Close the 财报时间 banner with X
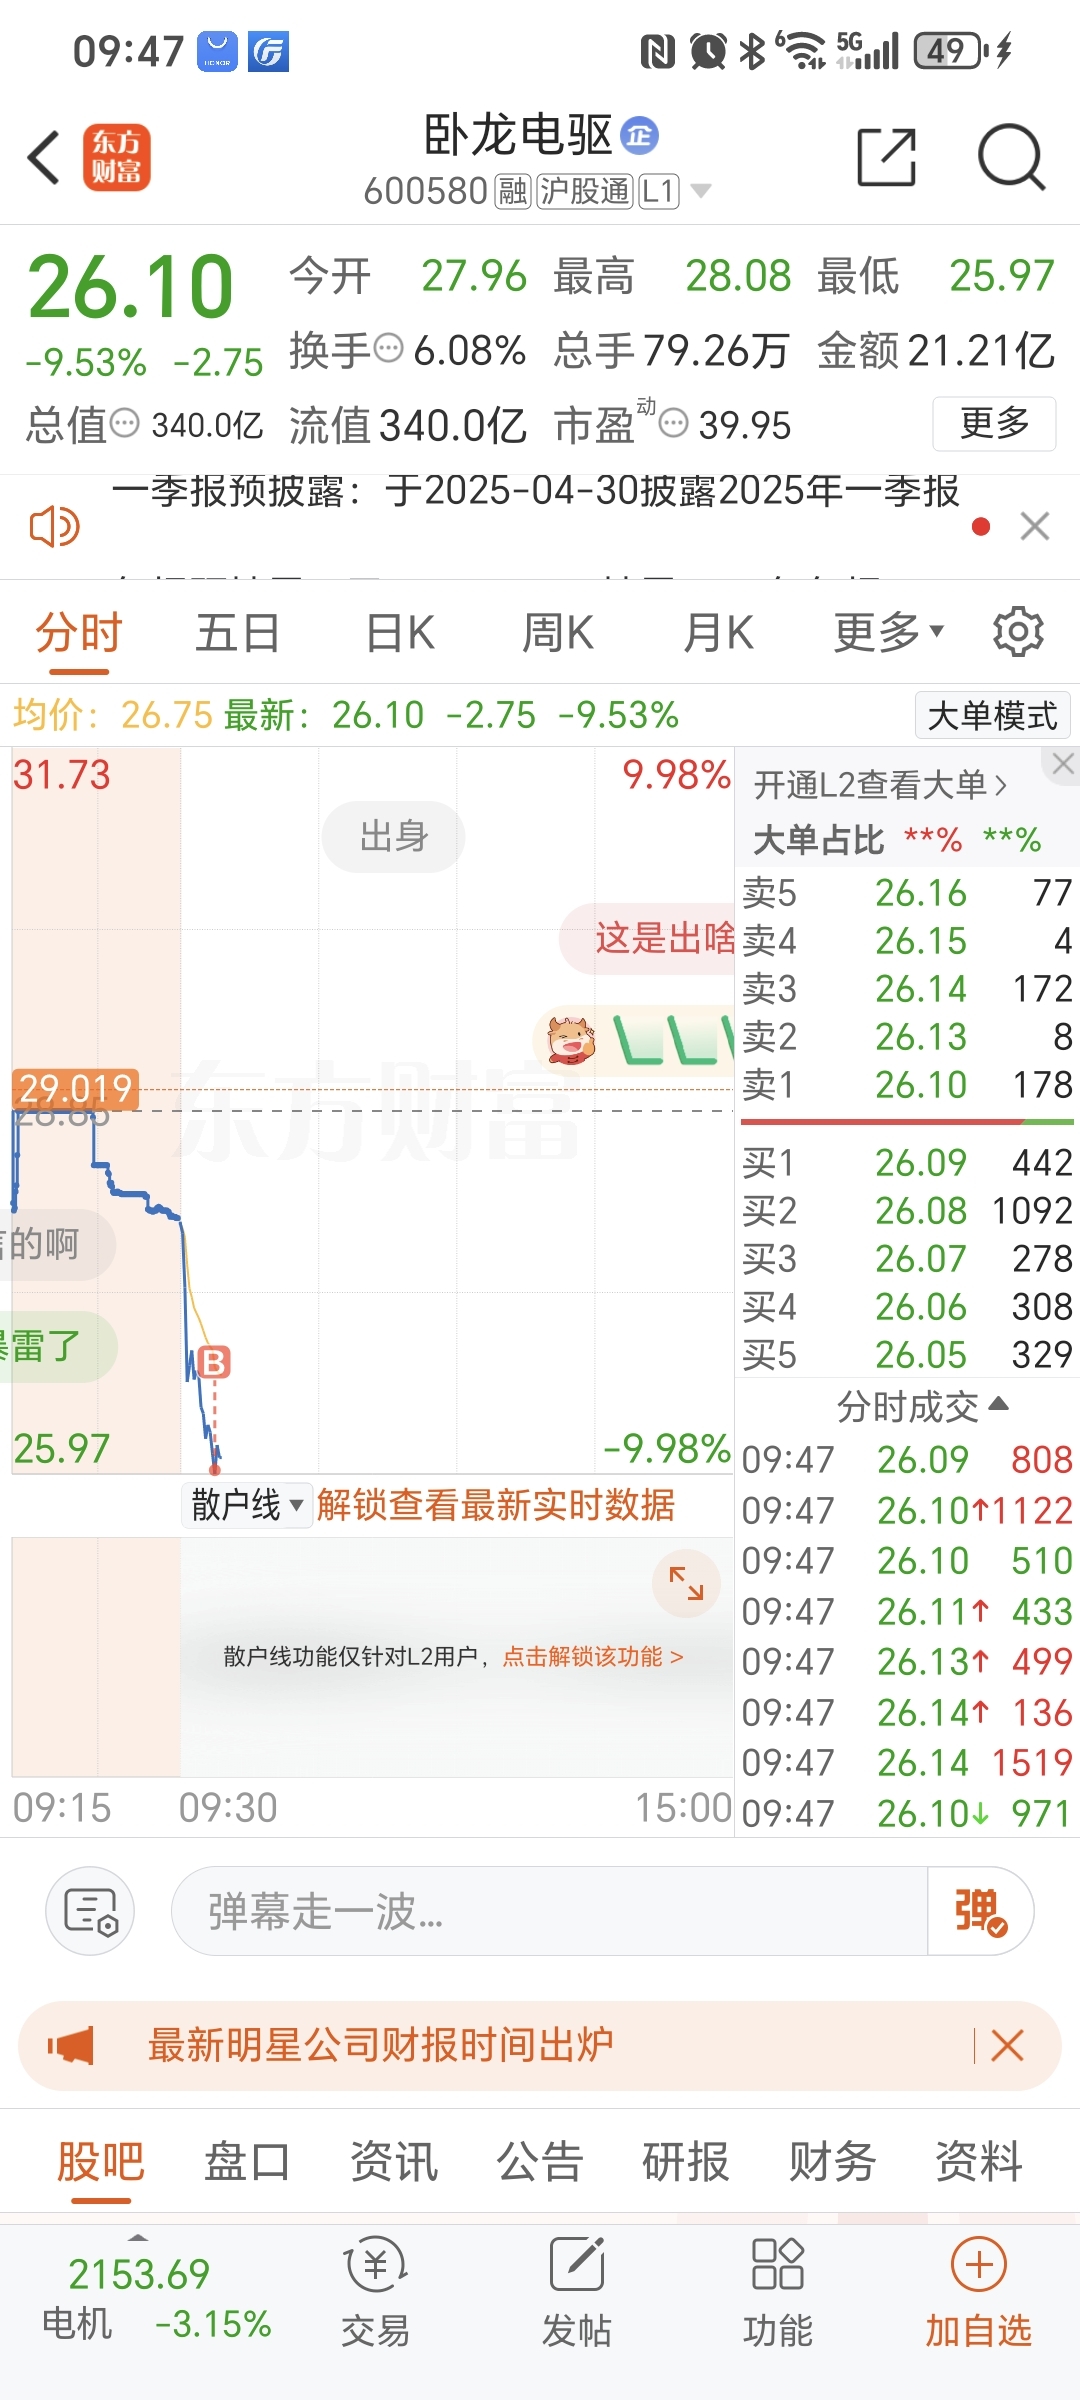The height and width of the screenshot is (2400, 1080). click(1007, 2046)
